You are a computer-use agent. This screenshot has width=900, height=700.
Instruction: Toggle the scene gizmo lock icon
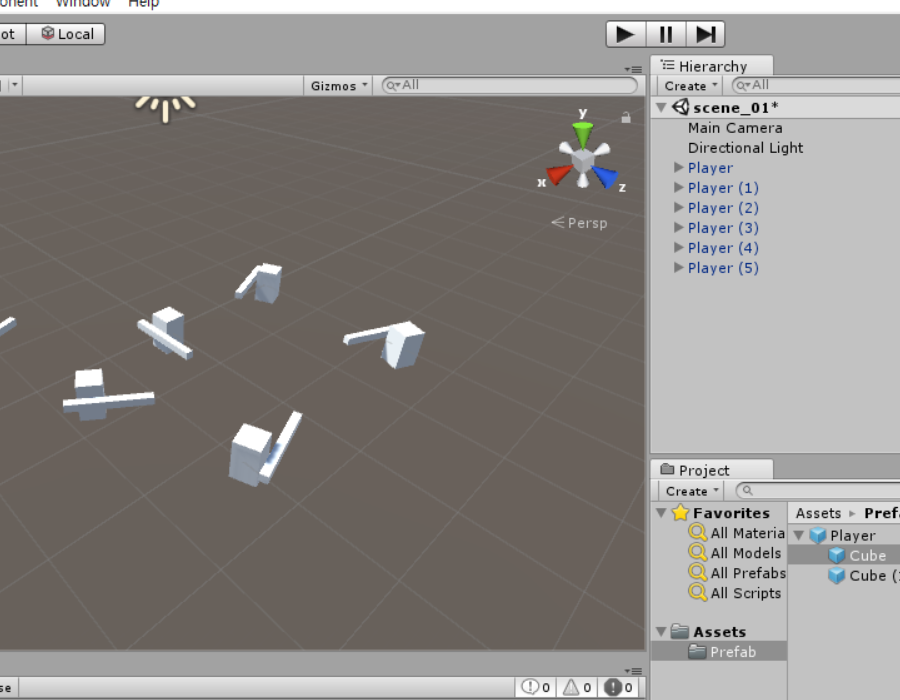[626, 118]
